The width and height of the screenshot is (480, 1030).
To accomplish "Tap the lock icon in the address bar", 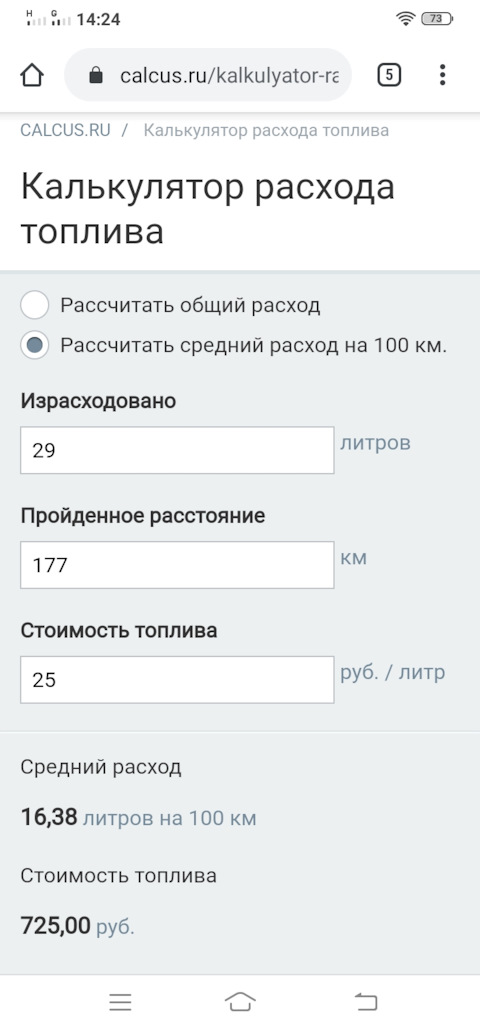I will tap(96, 76).
